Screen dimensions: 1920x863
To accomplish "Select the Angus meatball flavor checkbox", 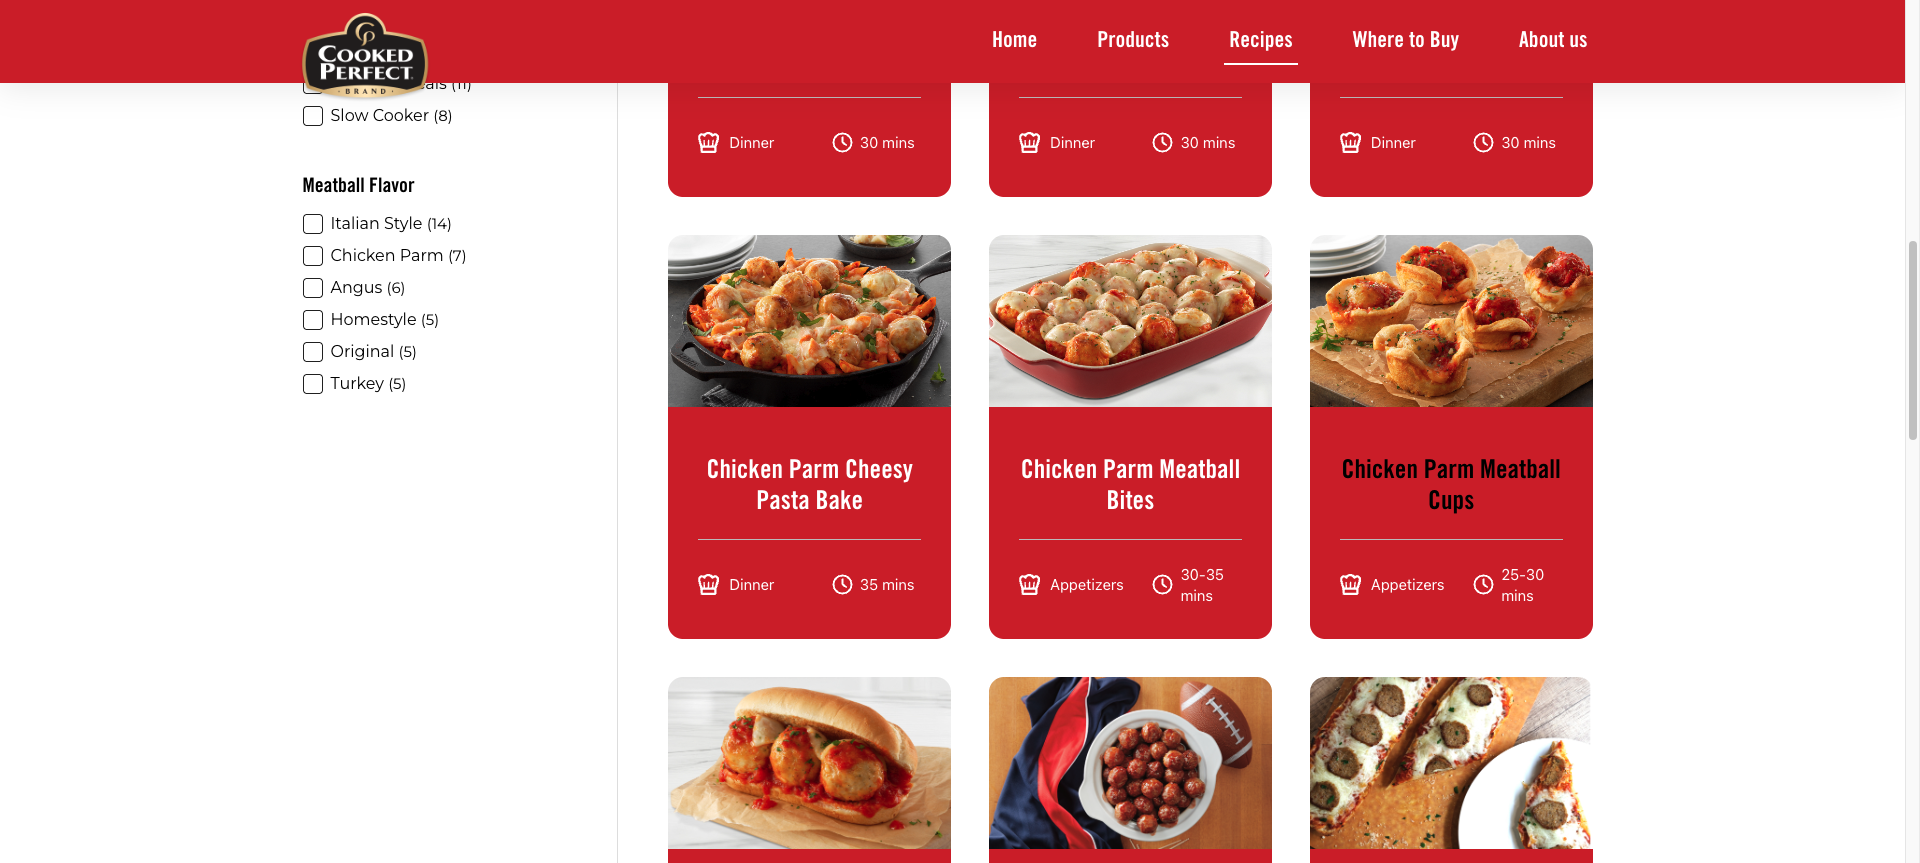I will (x=313, y=288).
